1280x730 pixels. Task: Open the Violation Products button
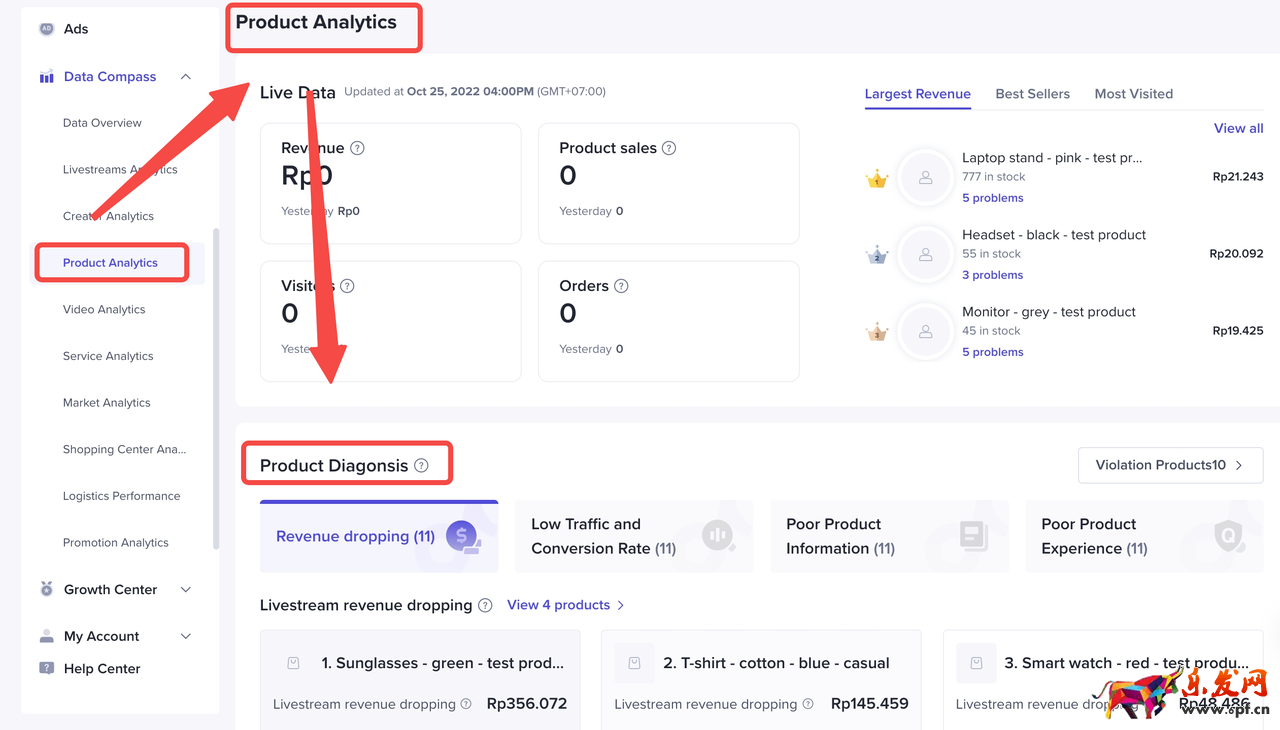(1169, 465)
